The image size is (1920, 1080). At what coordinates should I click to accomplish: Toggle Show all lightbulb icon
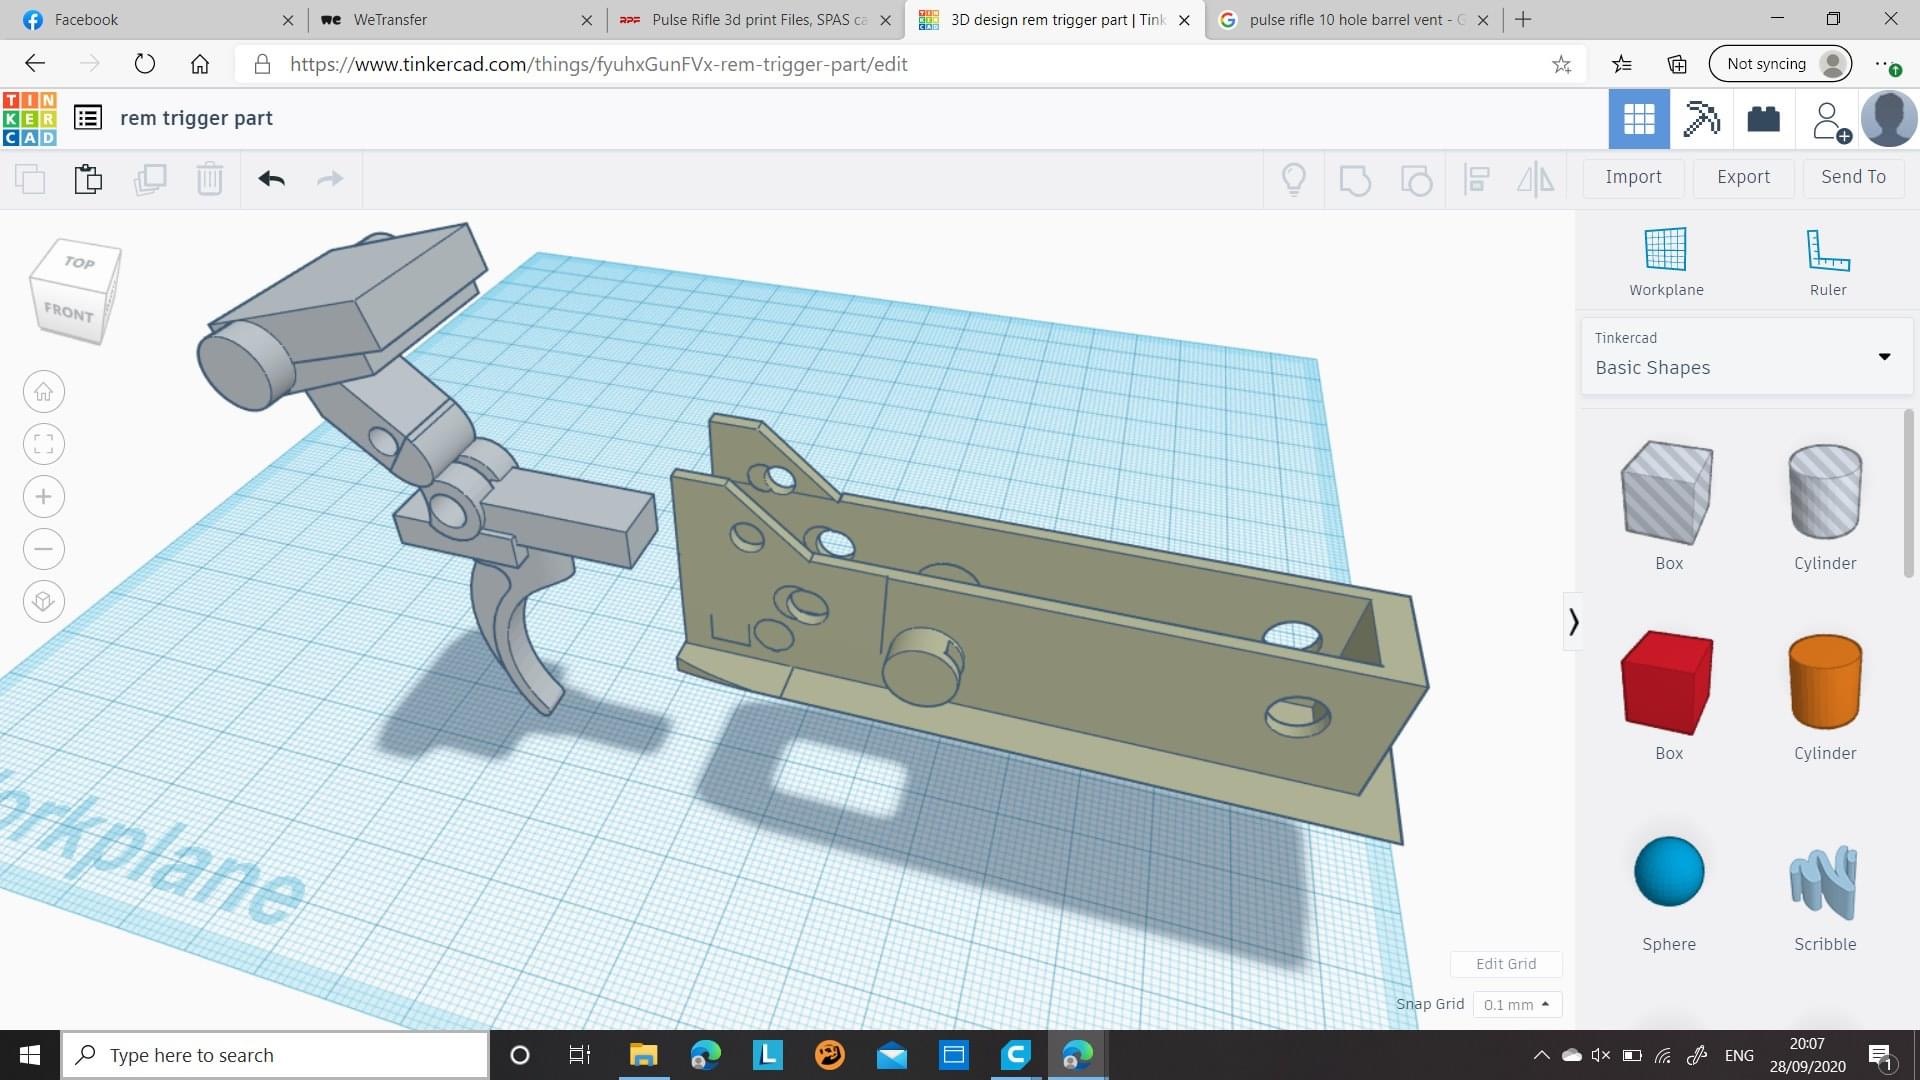tap(1294, 179)
